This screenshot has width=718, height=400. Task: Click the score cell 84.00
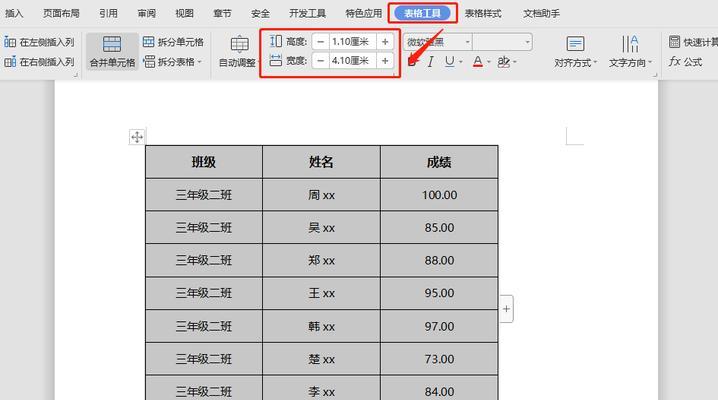[x=439, y=389]
